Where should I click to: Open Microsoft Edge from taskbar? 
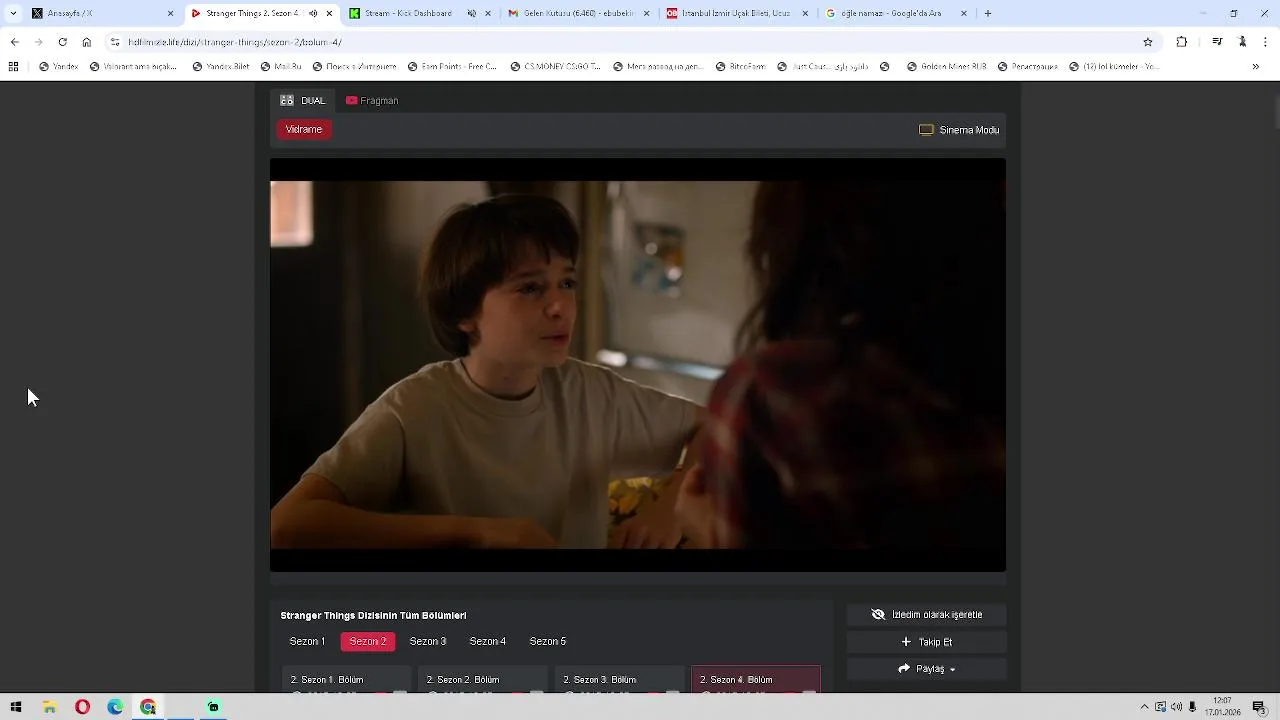tap(115, 707)
